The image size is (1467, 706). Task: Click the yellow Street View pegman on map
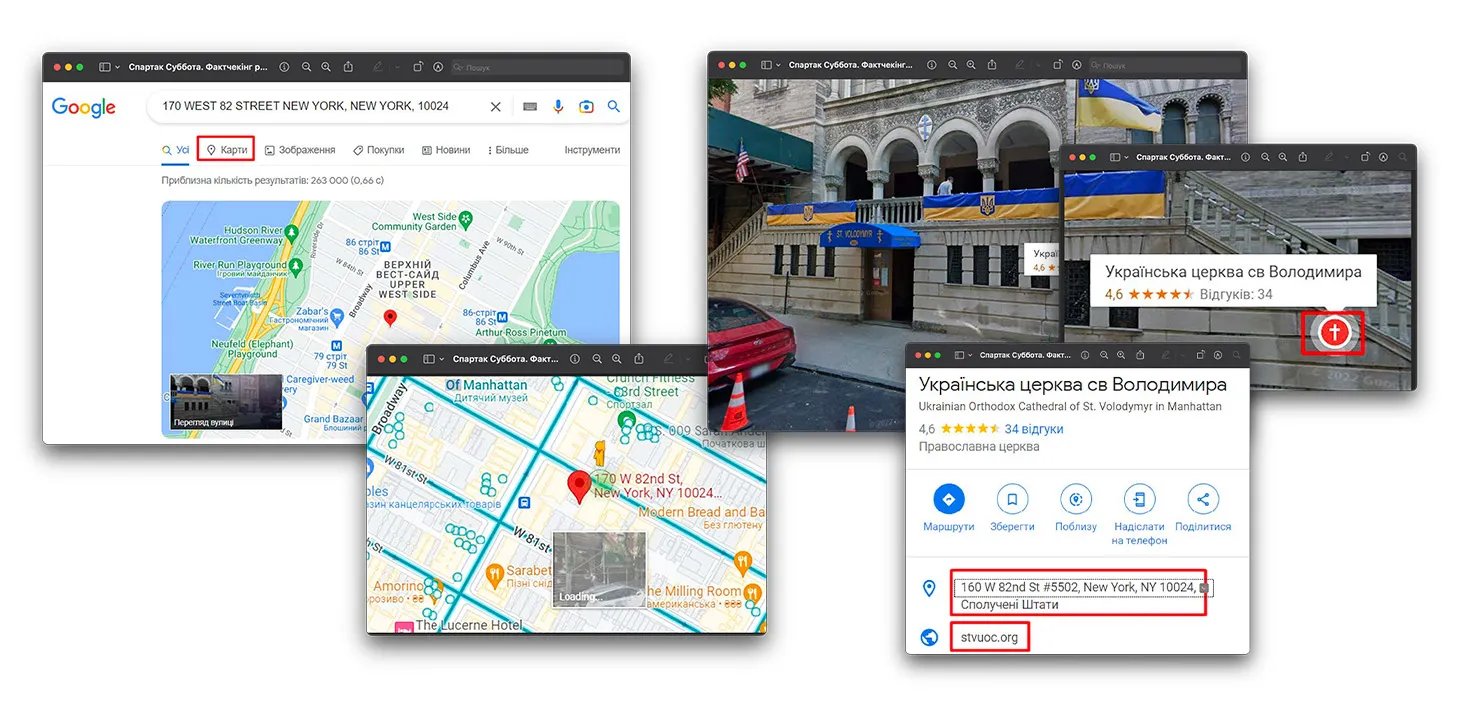599,453
